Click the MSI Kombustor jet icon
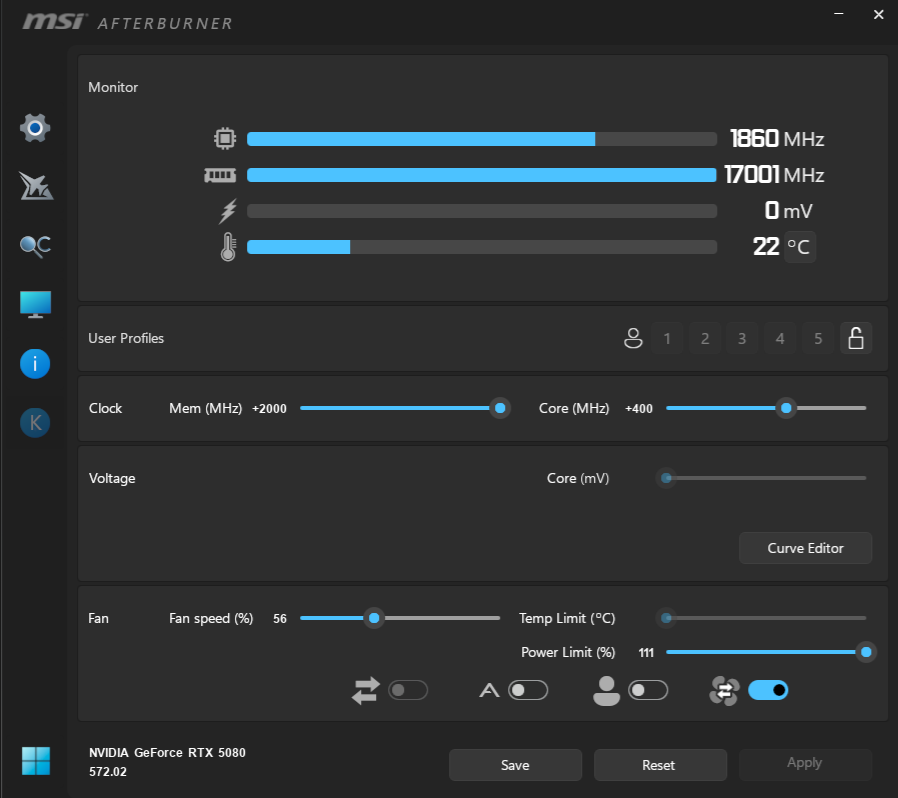The width and height of the screenshot is (898, 798). (35, 186)
